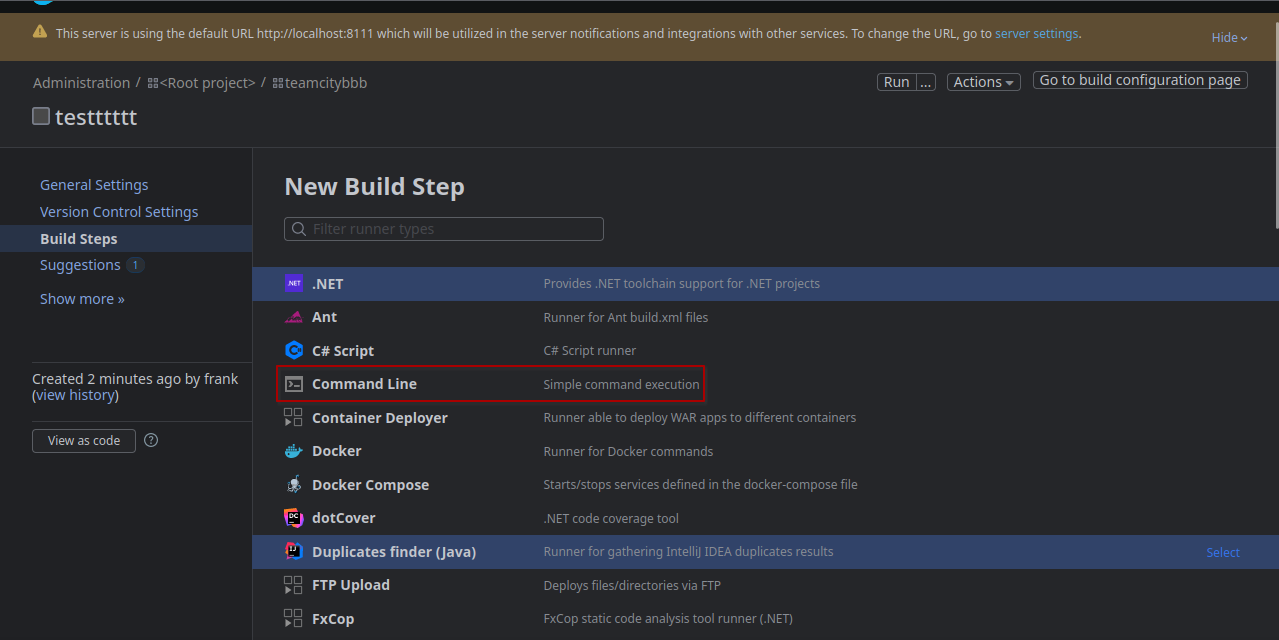Expand Show more settings in sidebar
Image resolution: width=1279 pixels, height=640 pixels.
pos(82,299)
